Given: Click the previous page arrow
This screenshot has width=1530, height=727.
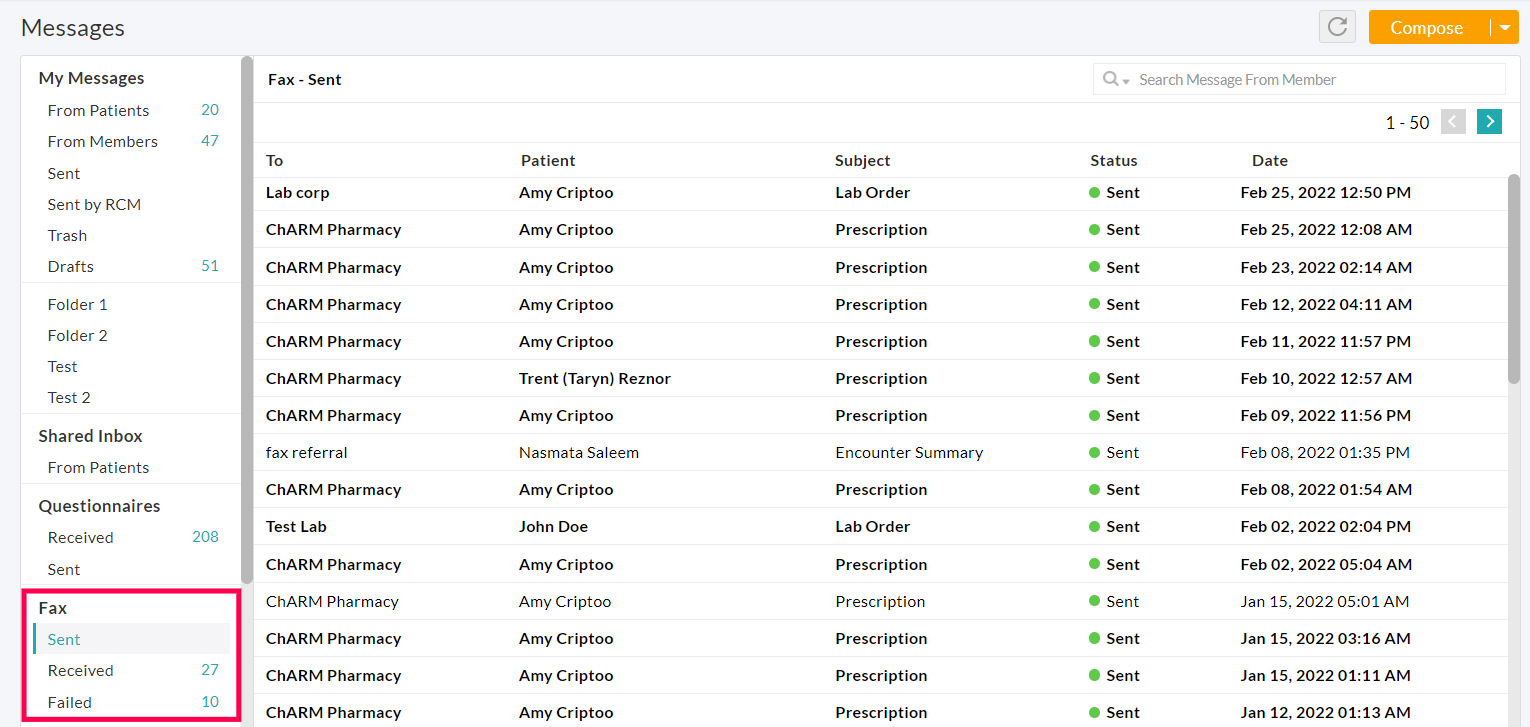Looking at the screenshot, I should click(1453, 122).
